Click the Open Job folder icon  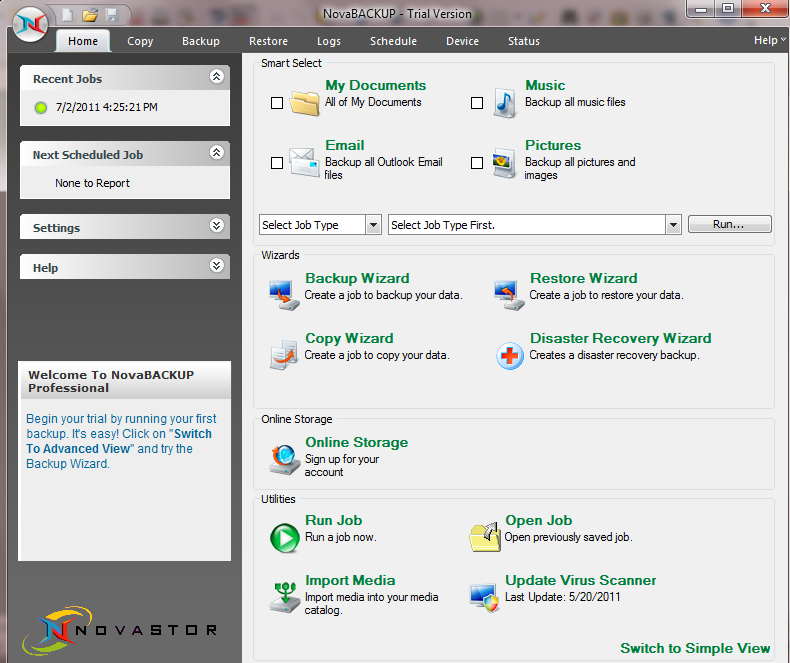[x=485, y=536]
